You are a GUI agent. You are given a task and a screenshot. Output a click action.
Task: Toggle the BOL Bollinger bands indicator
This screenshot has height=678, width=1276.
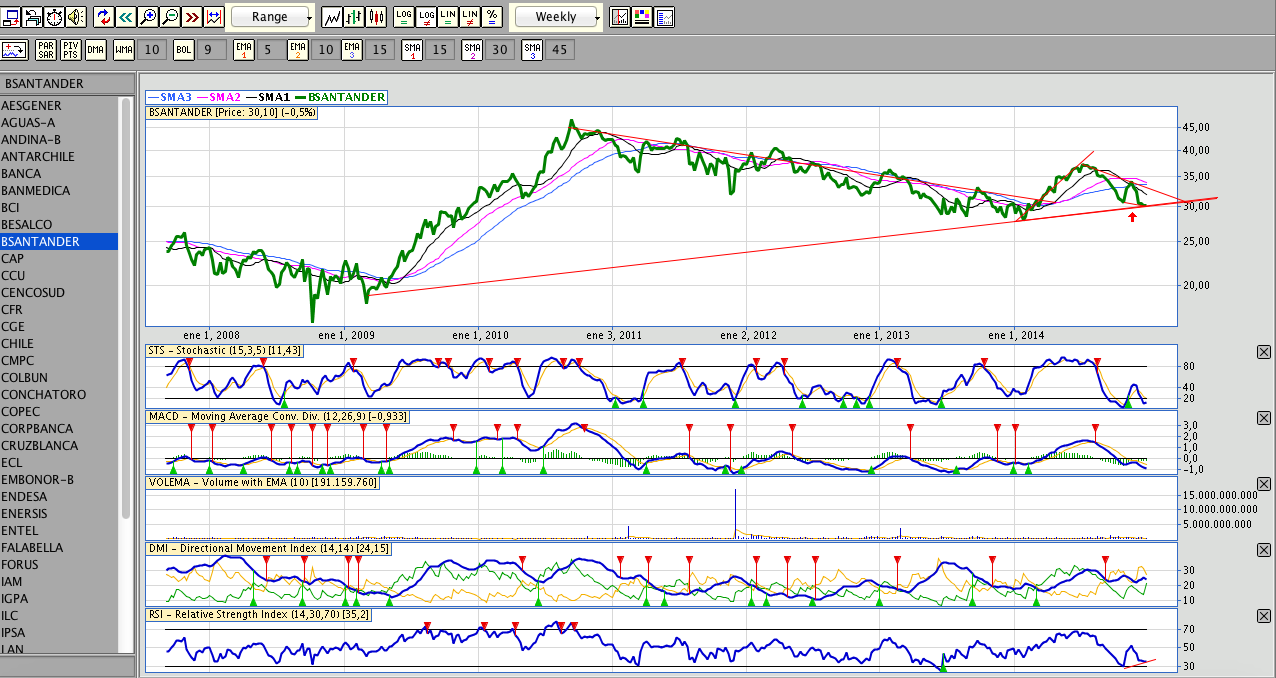click(x=183, y=49)
